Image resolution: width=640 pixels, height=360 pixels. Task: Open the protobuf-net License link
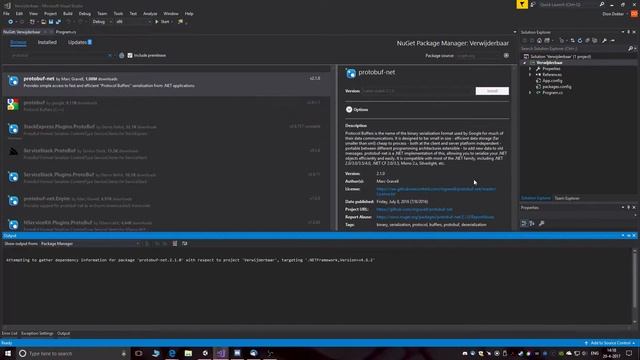tap(436, 191)
